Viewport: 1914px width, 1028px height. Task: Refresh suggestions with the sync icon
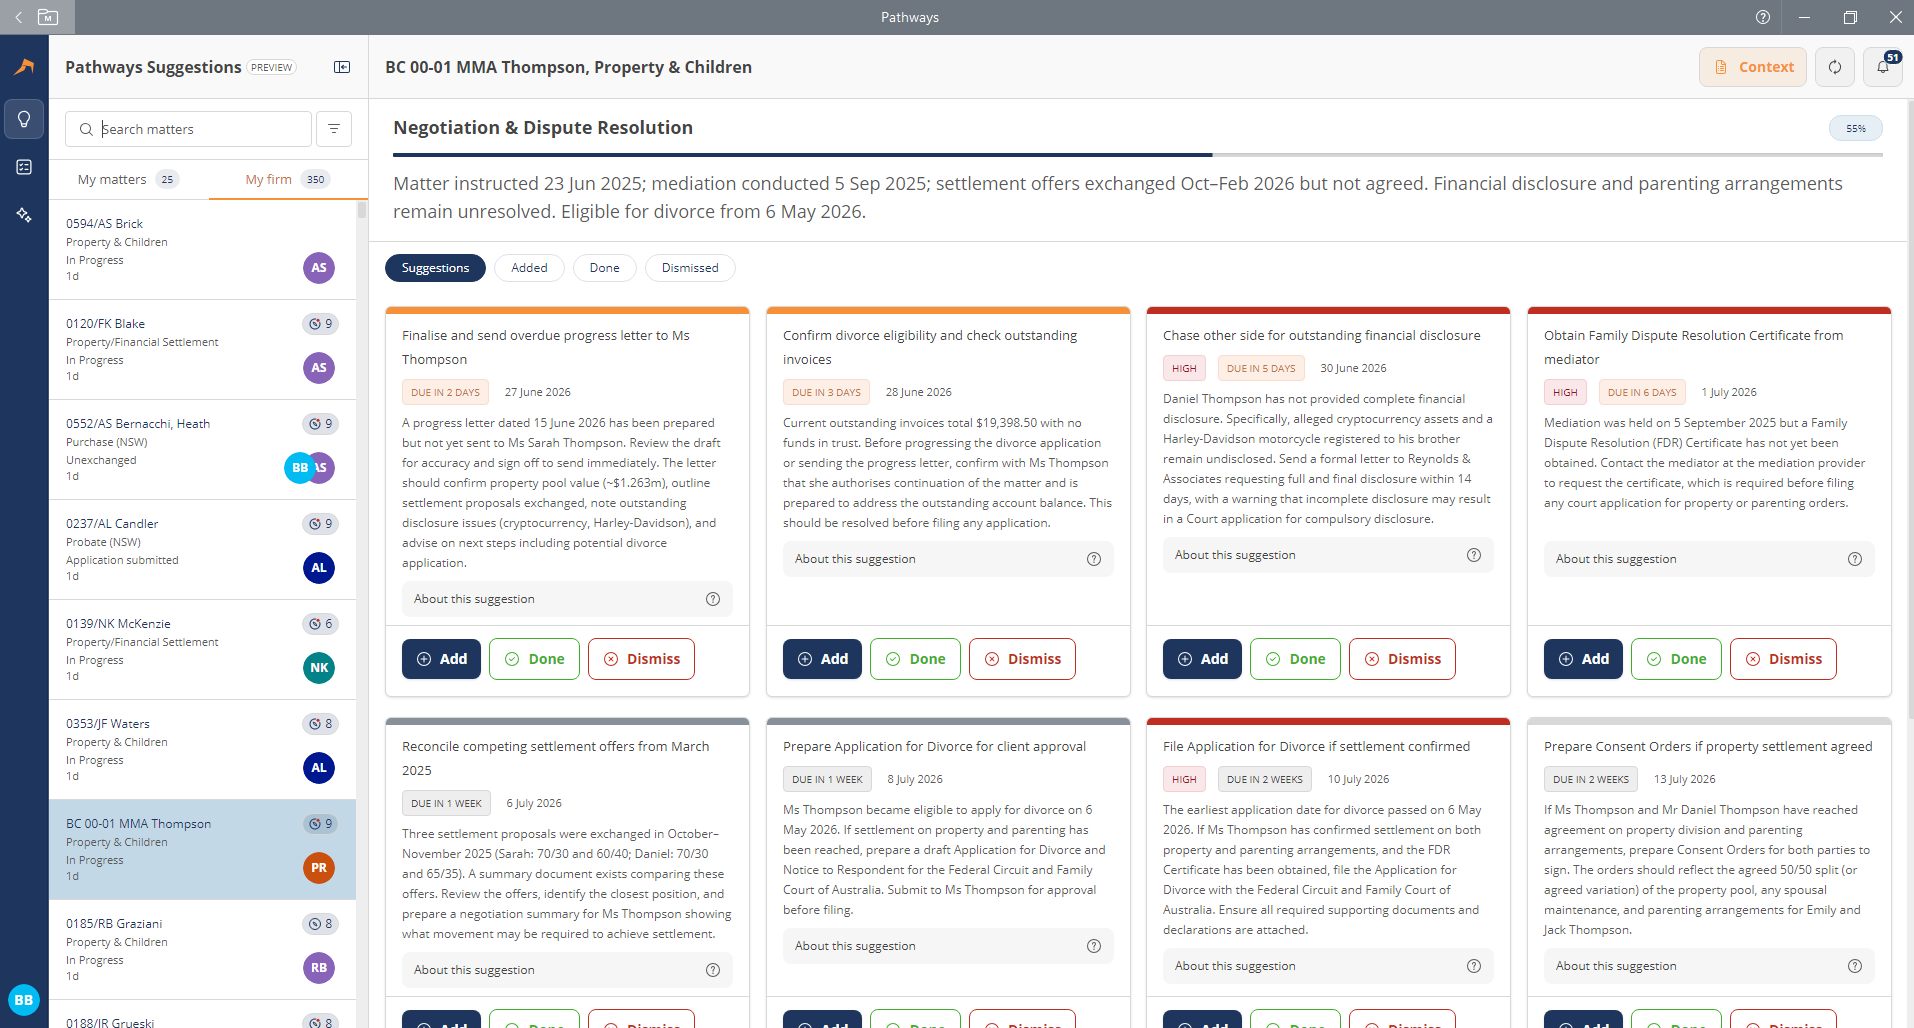(x=1835, y=67)
